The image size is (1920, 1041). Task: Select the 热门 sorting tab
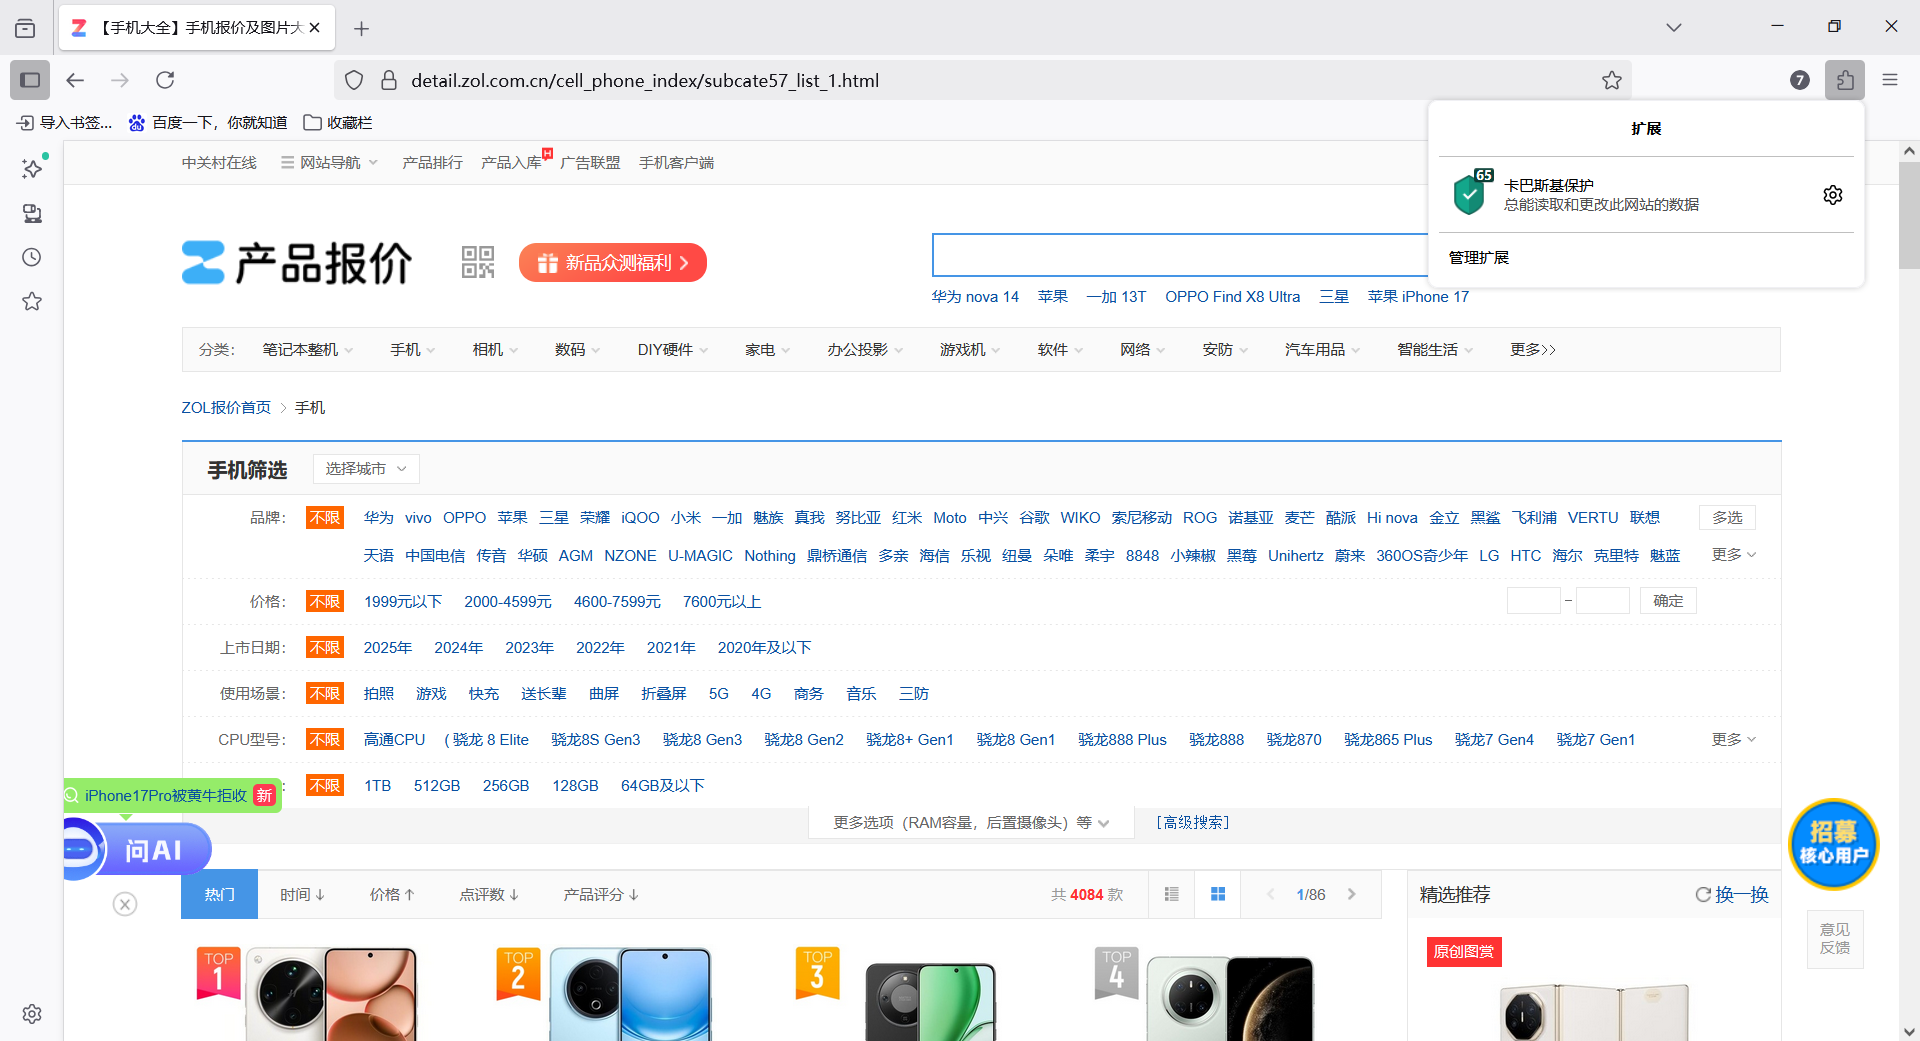219,894
